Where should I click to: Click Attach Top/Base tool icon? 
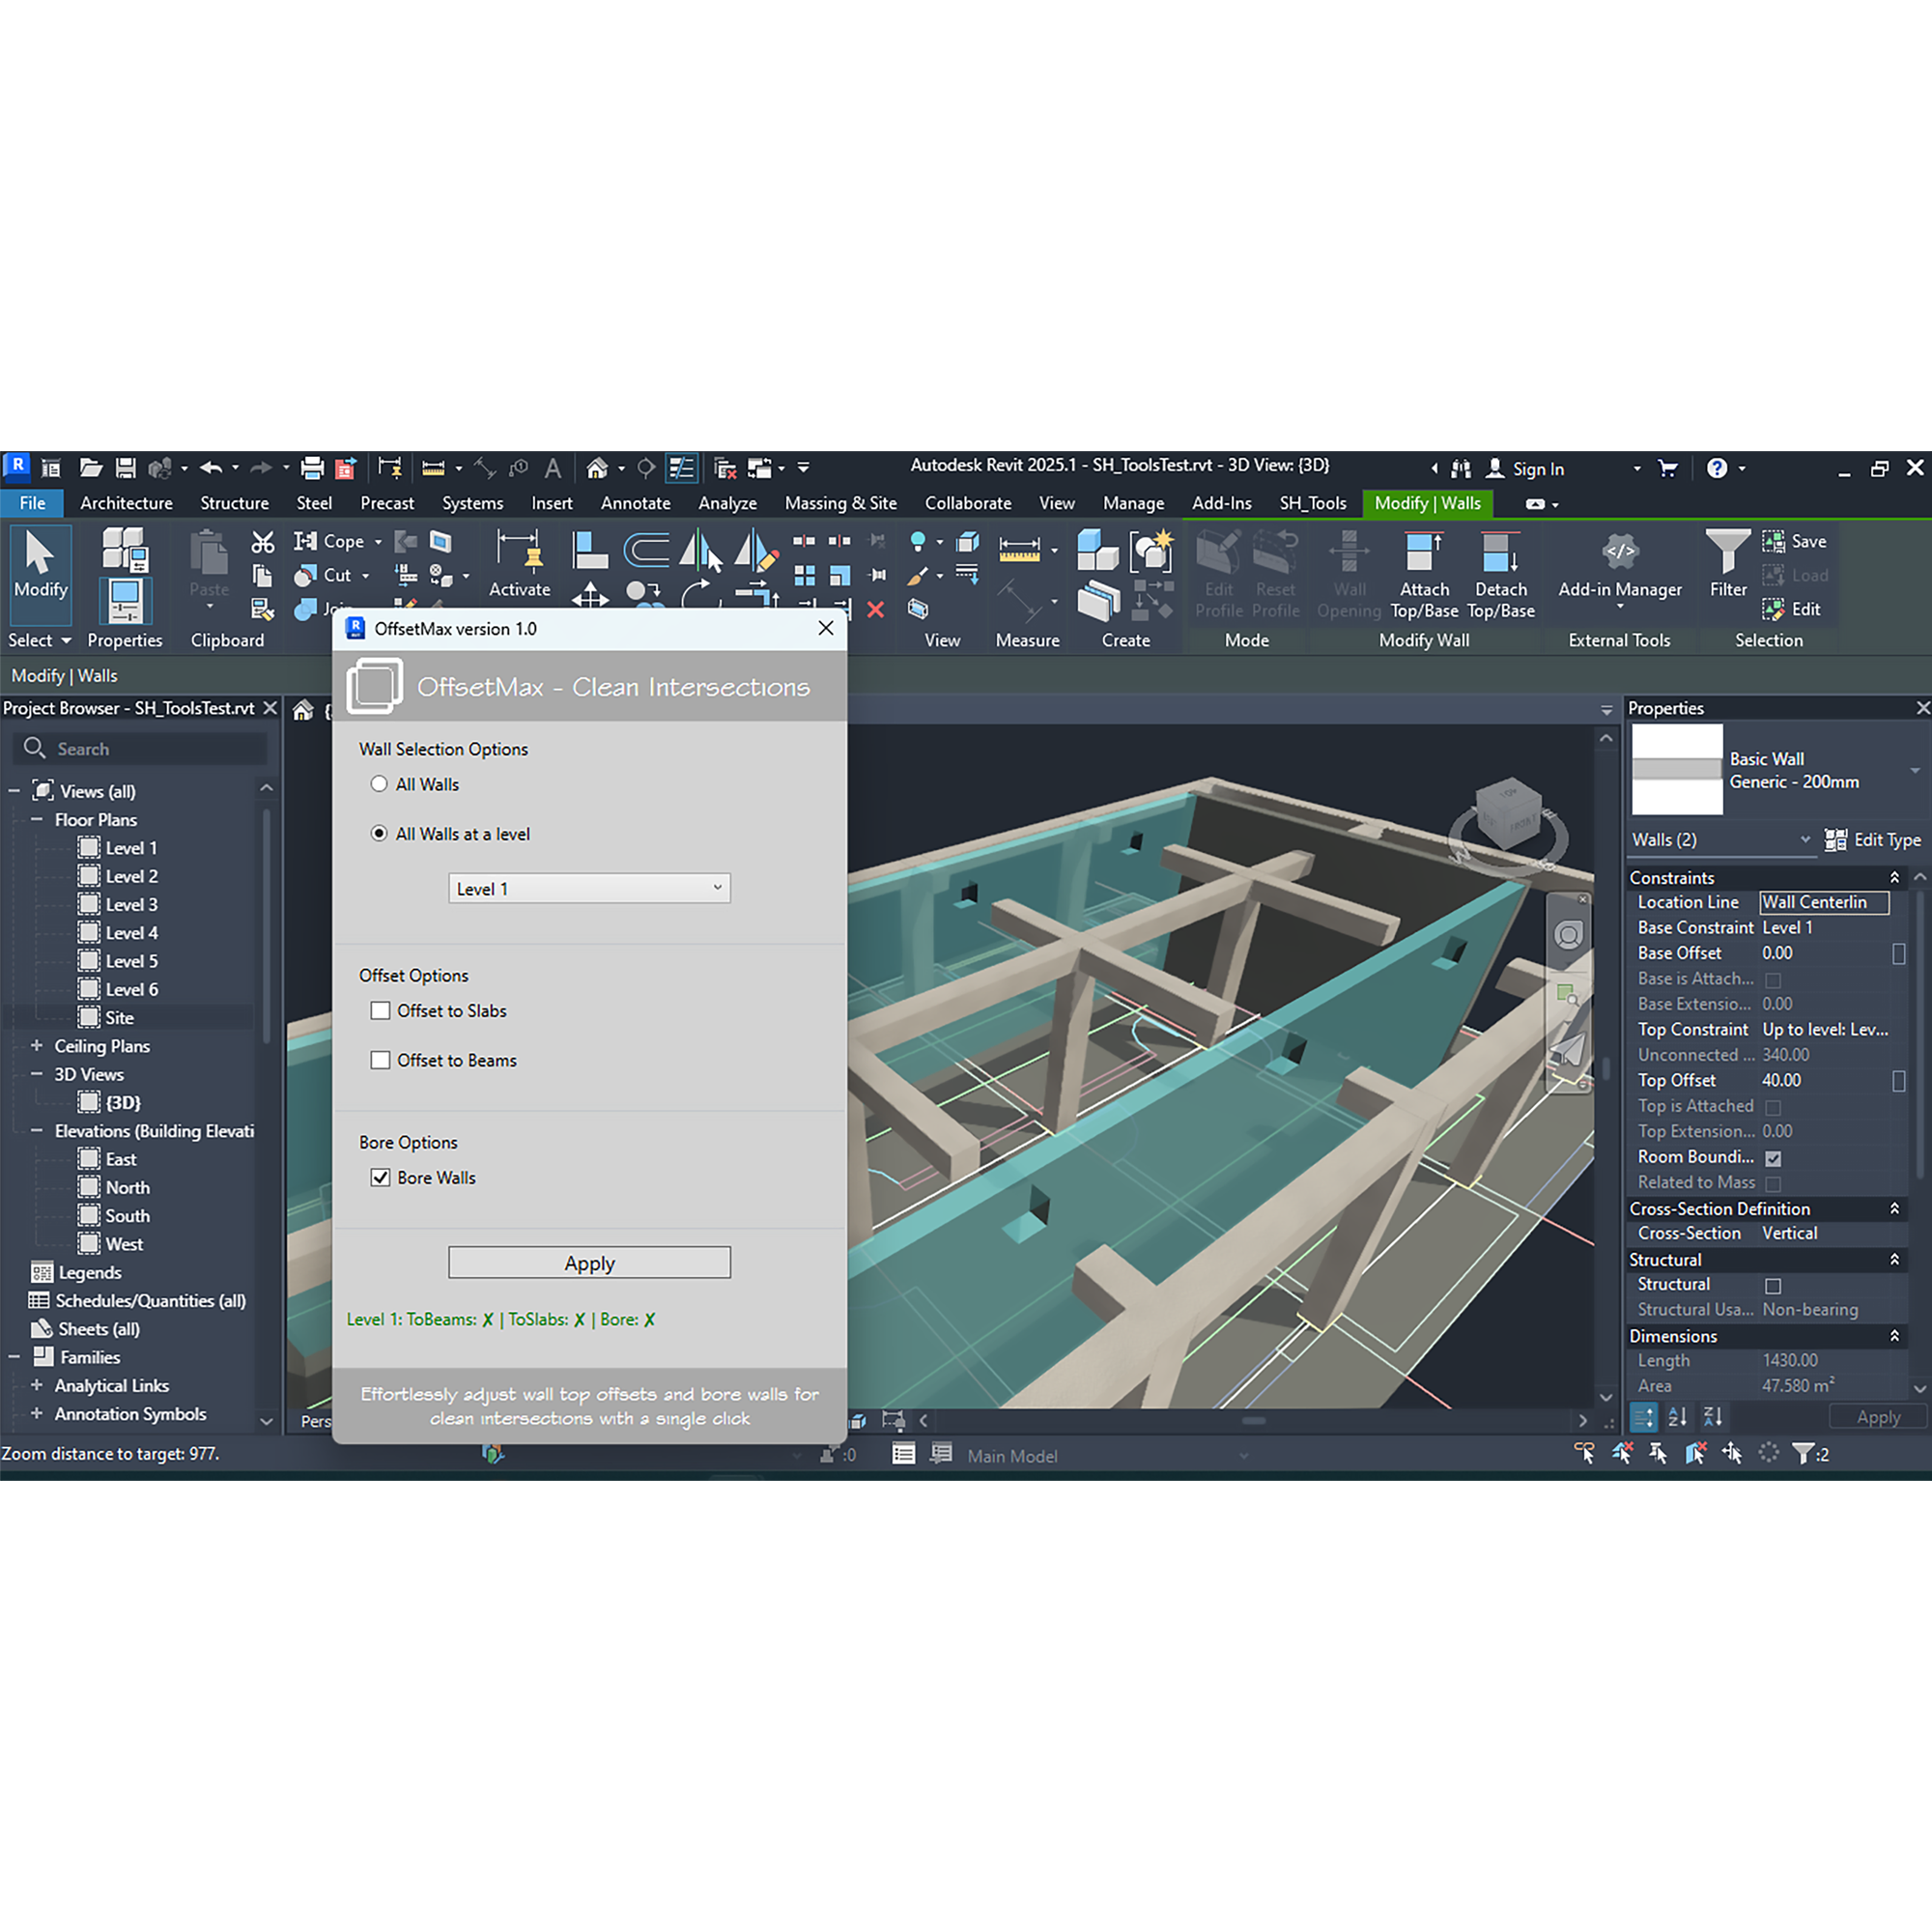(1423, 552)
